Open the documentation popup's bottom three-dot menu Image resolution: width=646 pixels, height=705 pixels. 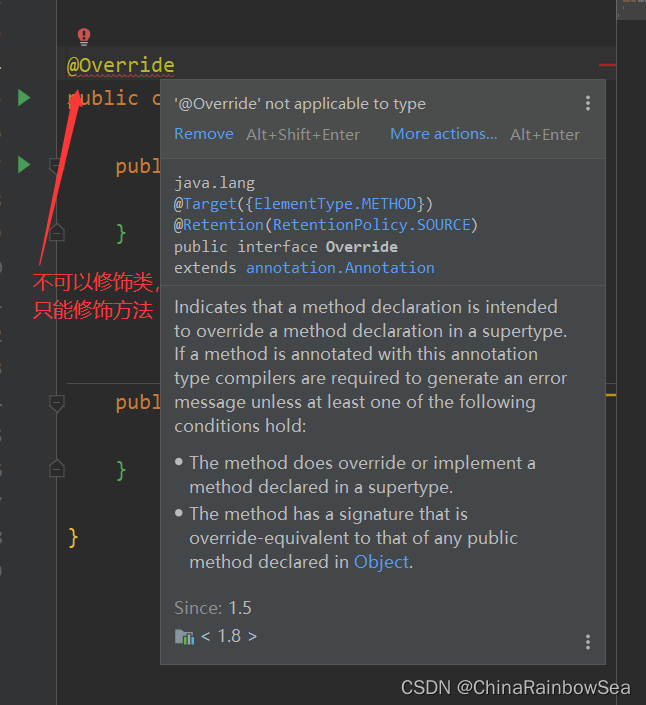pos(588,642)
